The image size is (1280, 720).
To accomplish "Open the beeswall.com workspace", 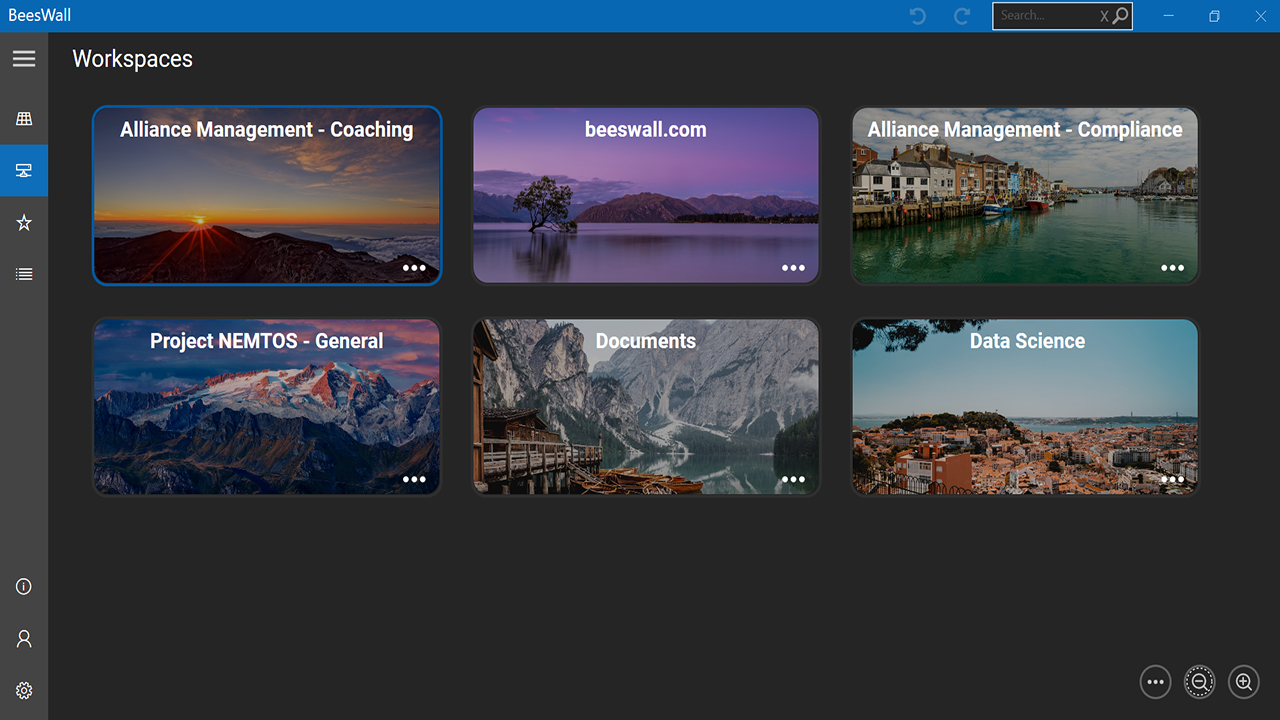I will pyautogui.click(x=646, y=195).
